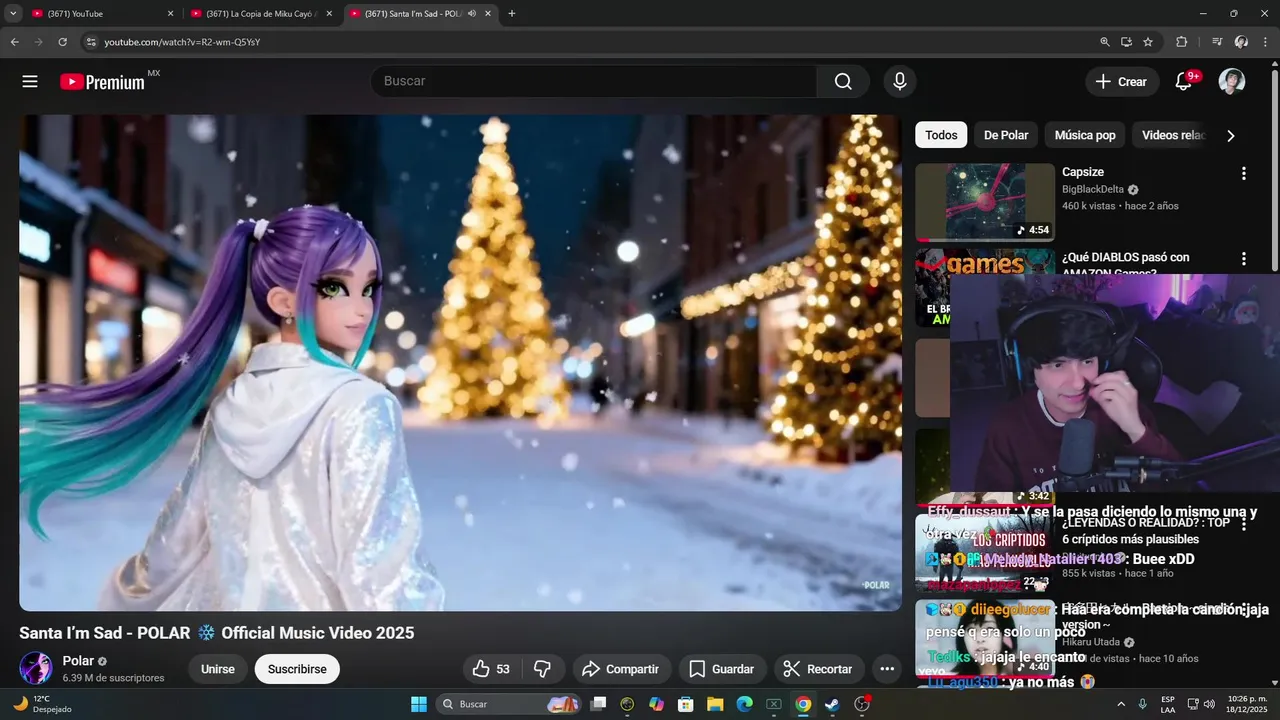1280x720 pixels.
Task: Open more actions ellipsis beside Recortar
Action: (887, 669)
